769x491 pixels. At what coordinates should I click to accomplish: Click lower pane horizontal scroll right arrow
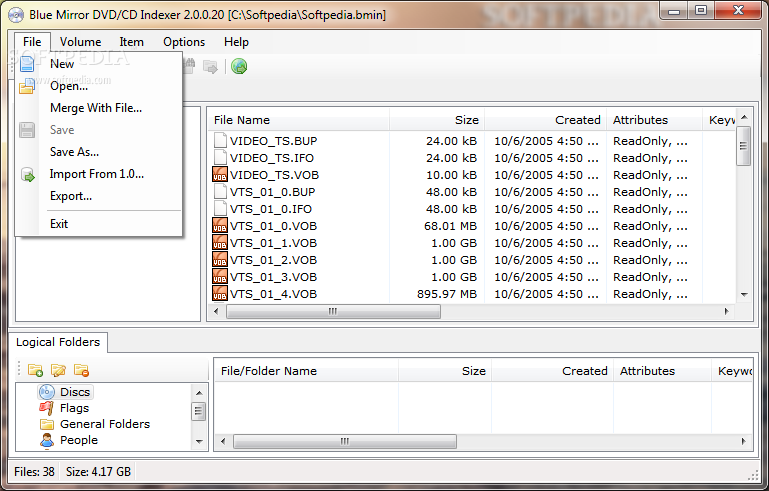click(743, 441)
